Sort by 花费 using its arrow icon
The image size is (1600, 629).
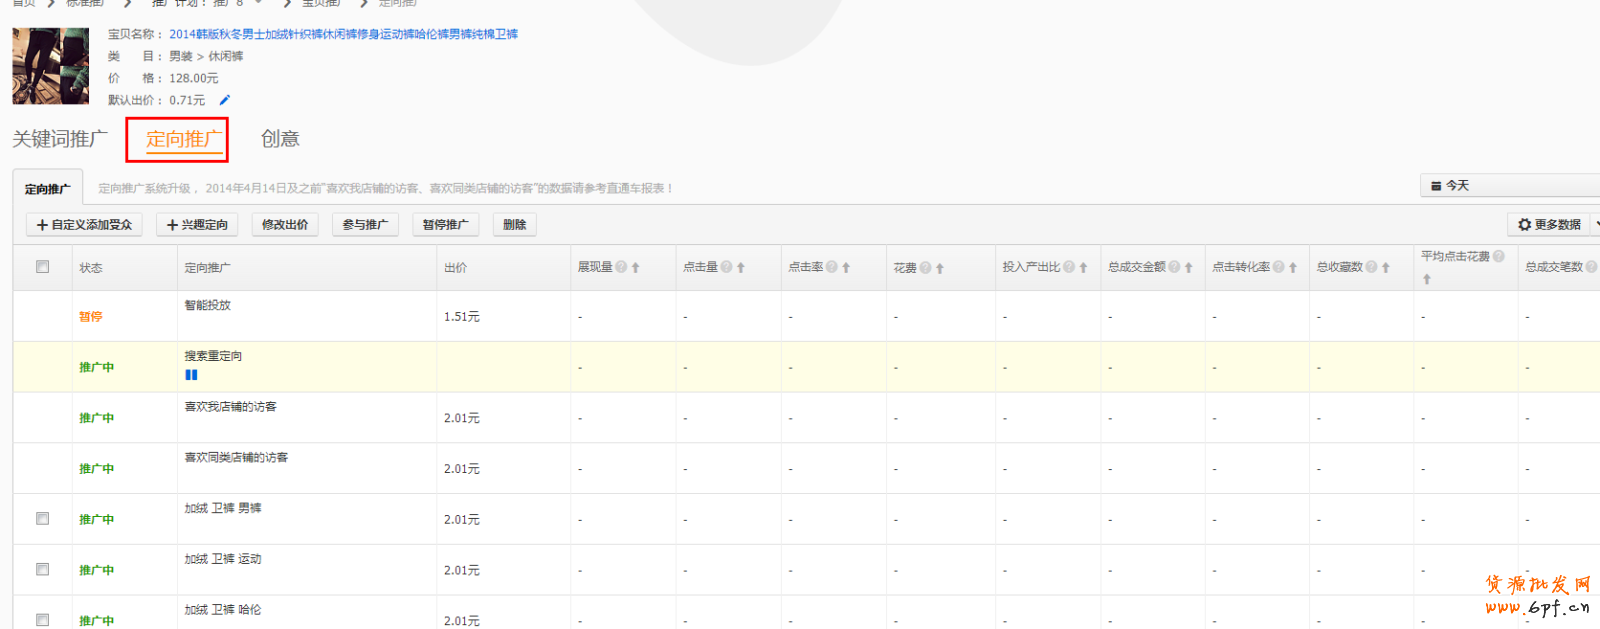(940, 268)
